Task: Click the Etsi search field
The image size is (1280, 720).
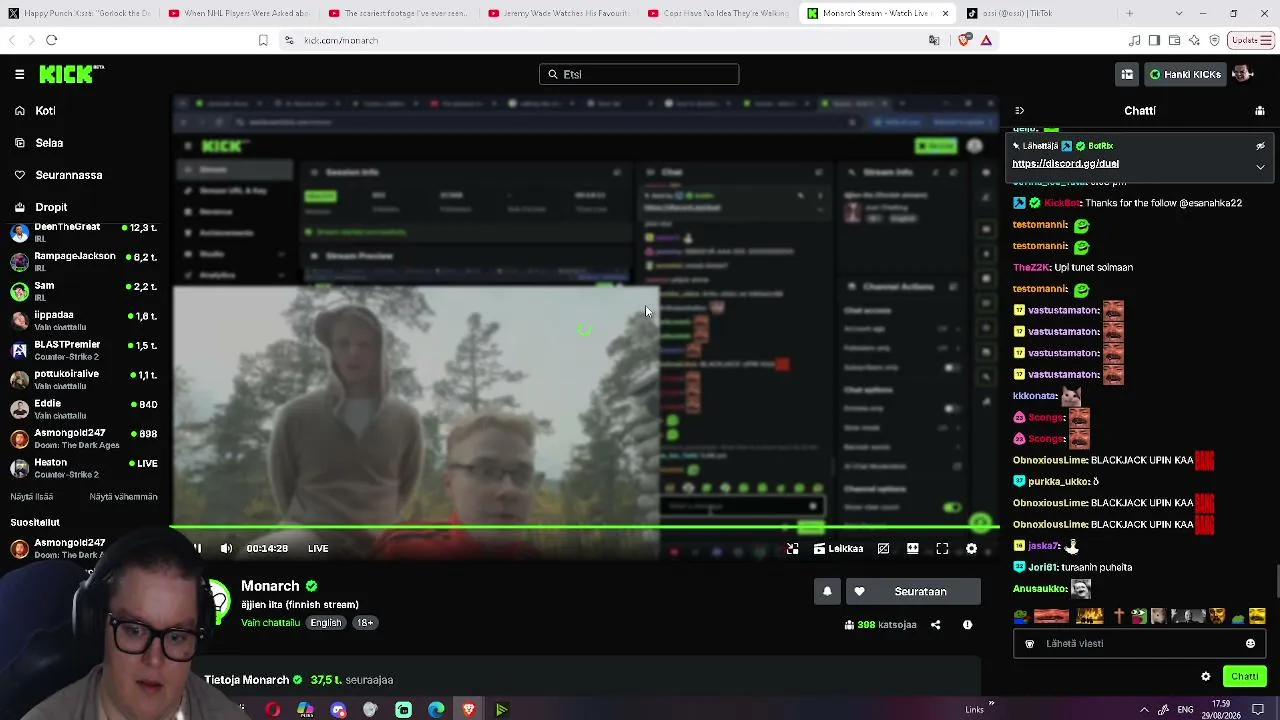Action: pos(639,74)
